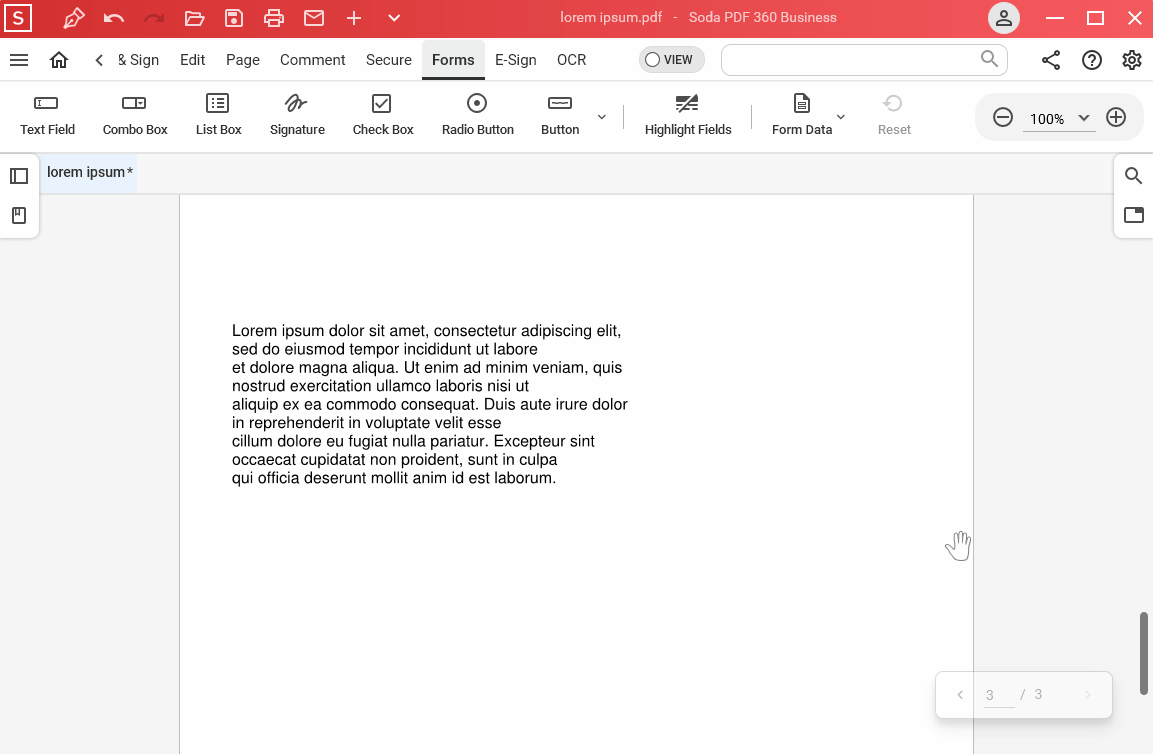The height and width of the screenshot is (754, 1153).
Task: Open the right-side search panel
Action: 1133,176
